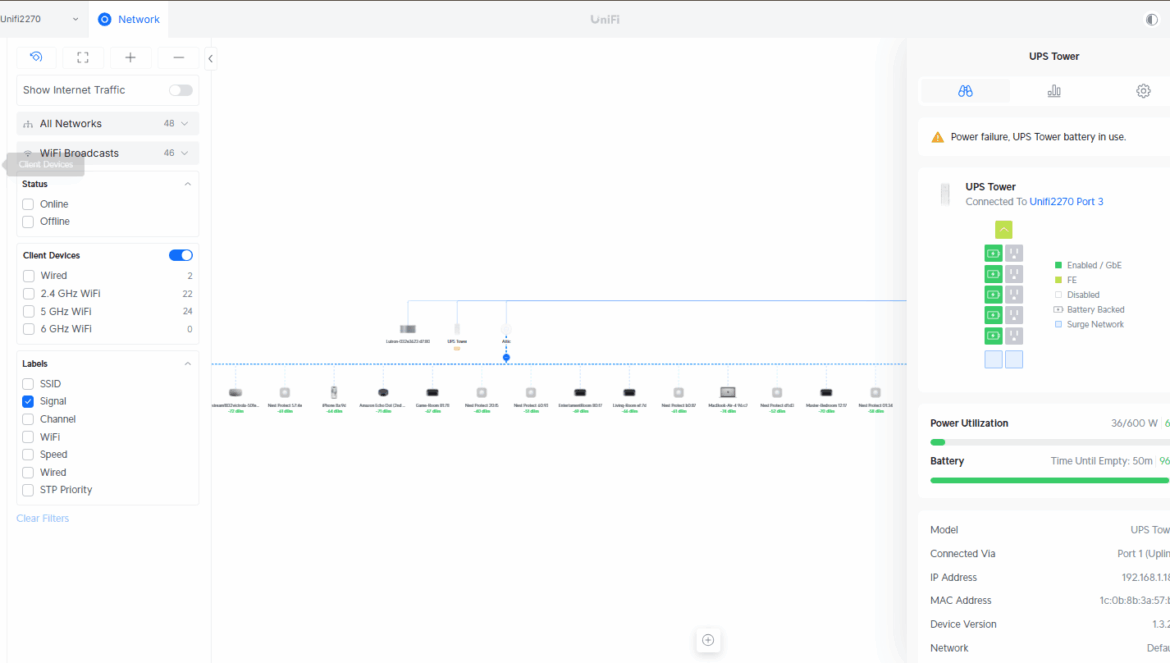Click the UPS Tower node in topology
The width and height of the screenshot is (1170, 663).
(x=457, y=329)
